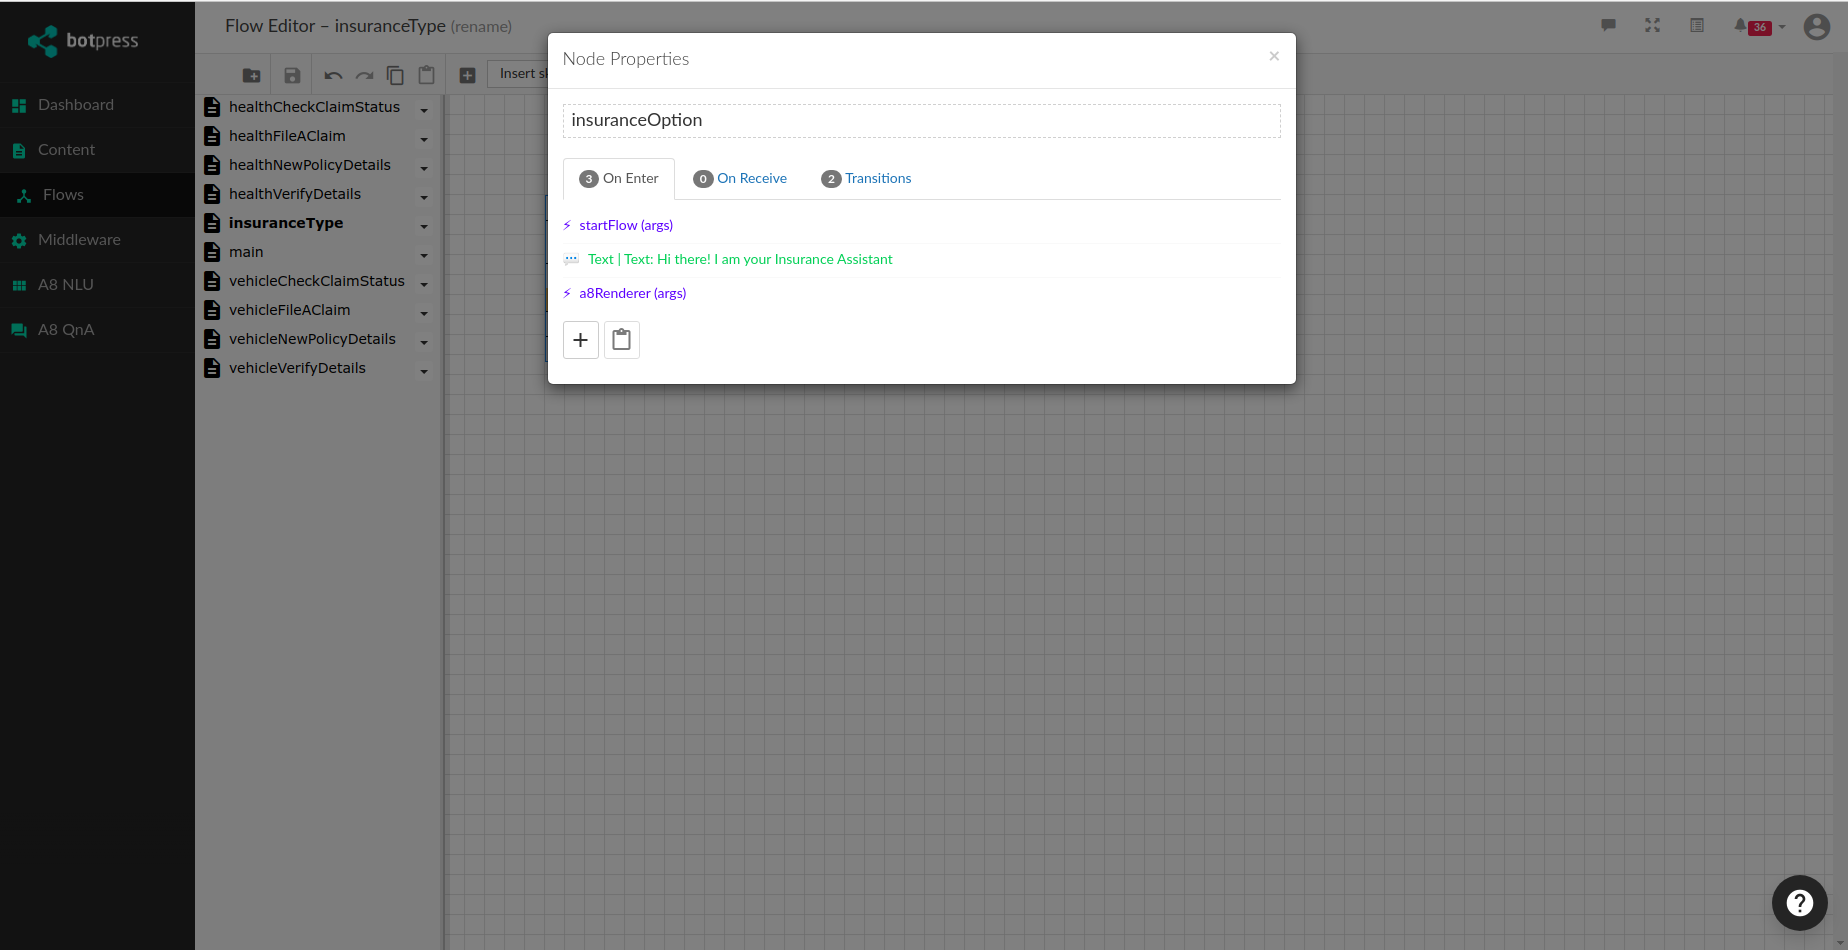Switch to the Transitions tab

tap(866, 179)
